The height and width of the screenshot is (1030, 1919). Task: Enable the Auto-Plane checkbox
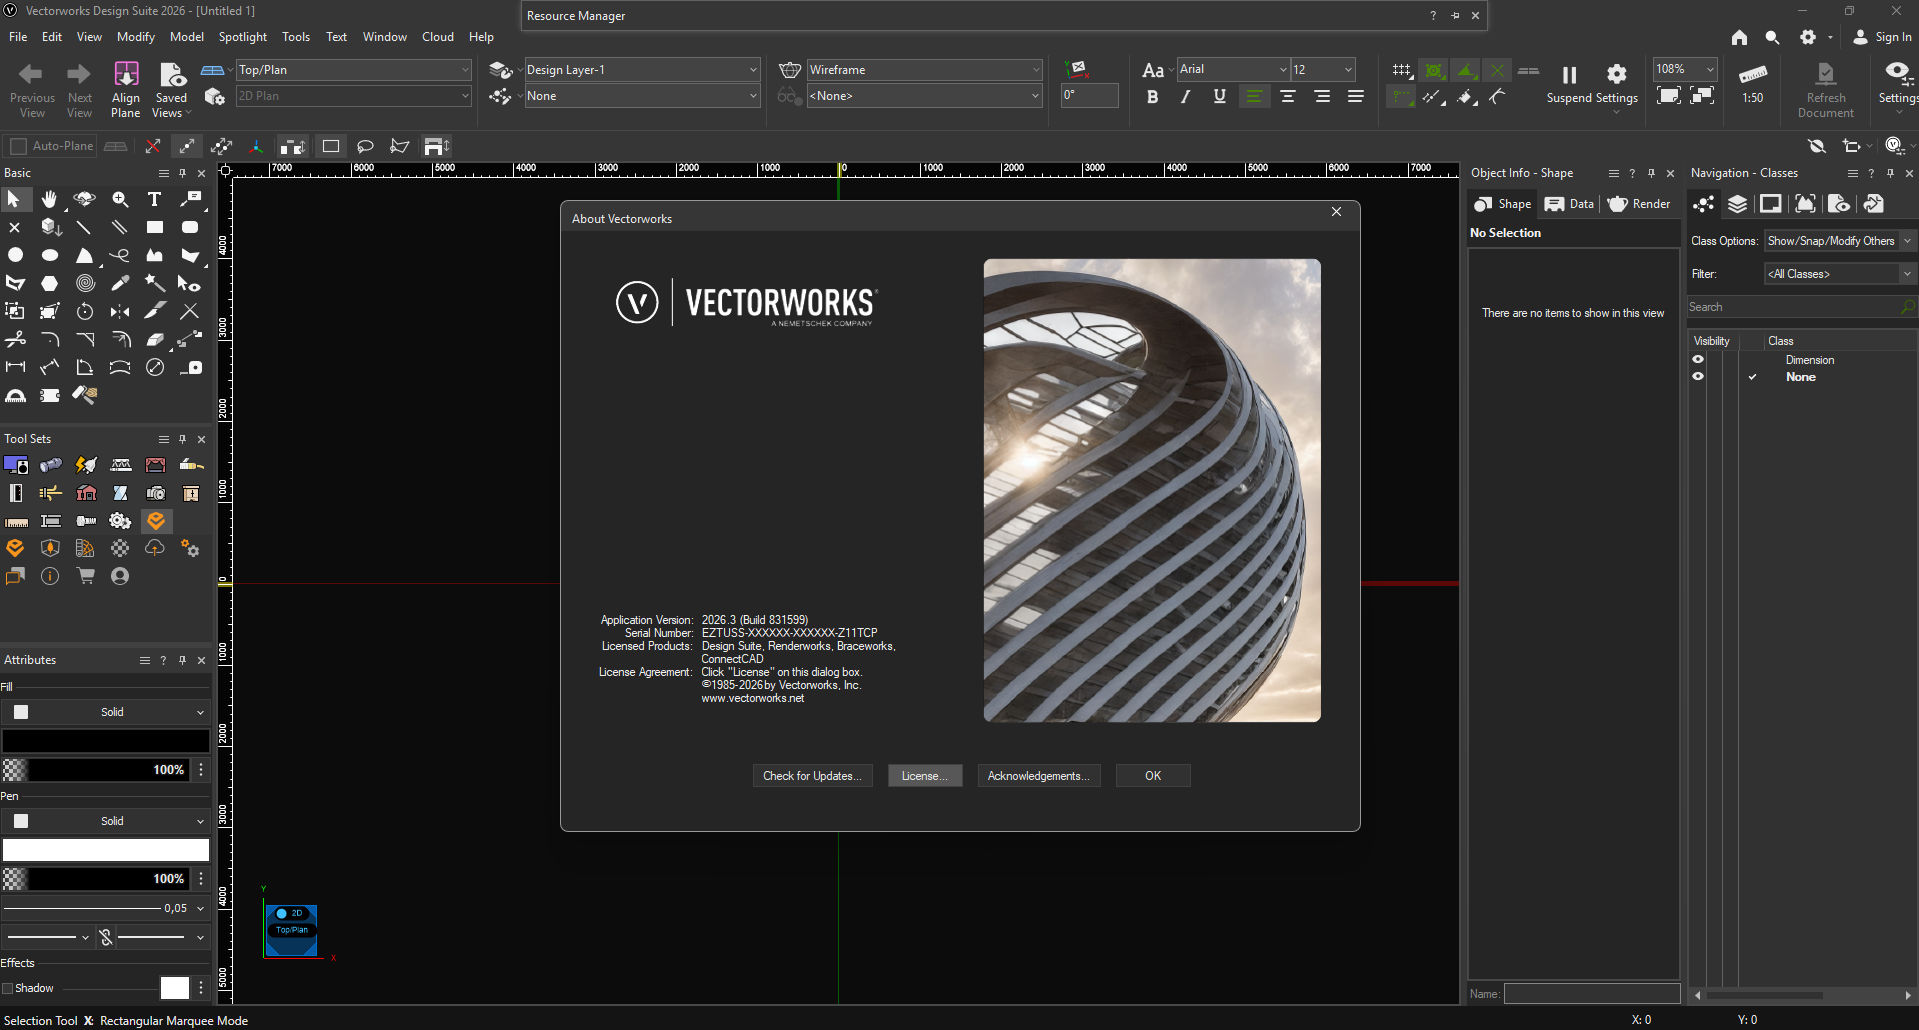tap(18, 146)
